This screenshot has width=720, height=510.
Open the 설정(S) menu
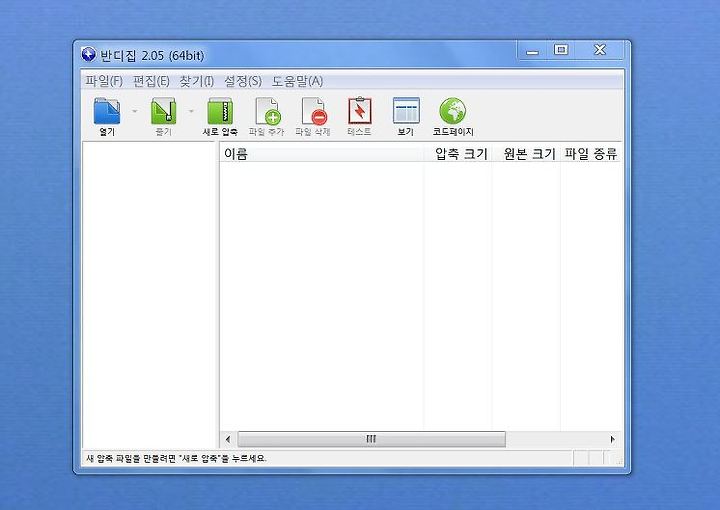[x=243, y=81]
